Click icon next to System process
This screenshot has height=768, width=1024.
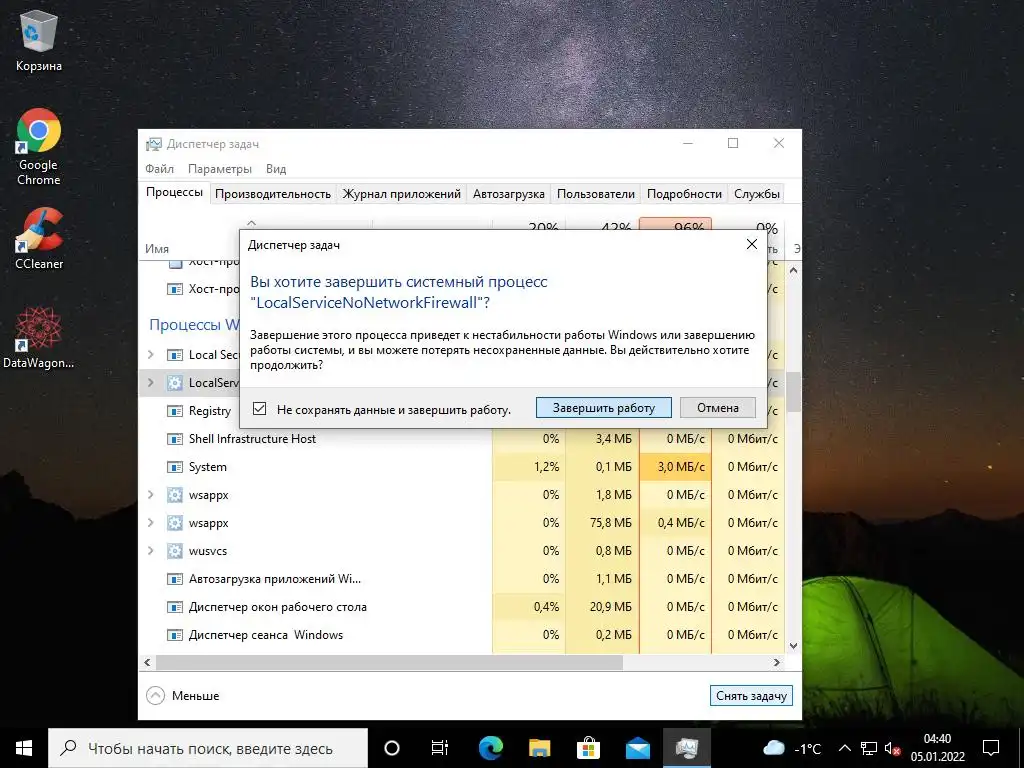click(x=174, y=467)
